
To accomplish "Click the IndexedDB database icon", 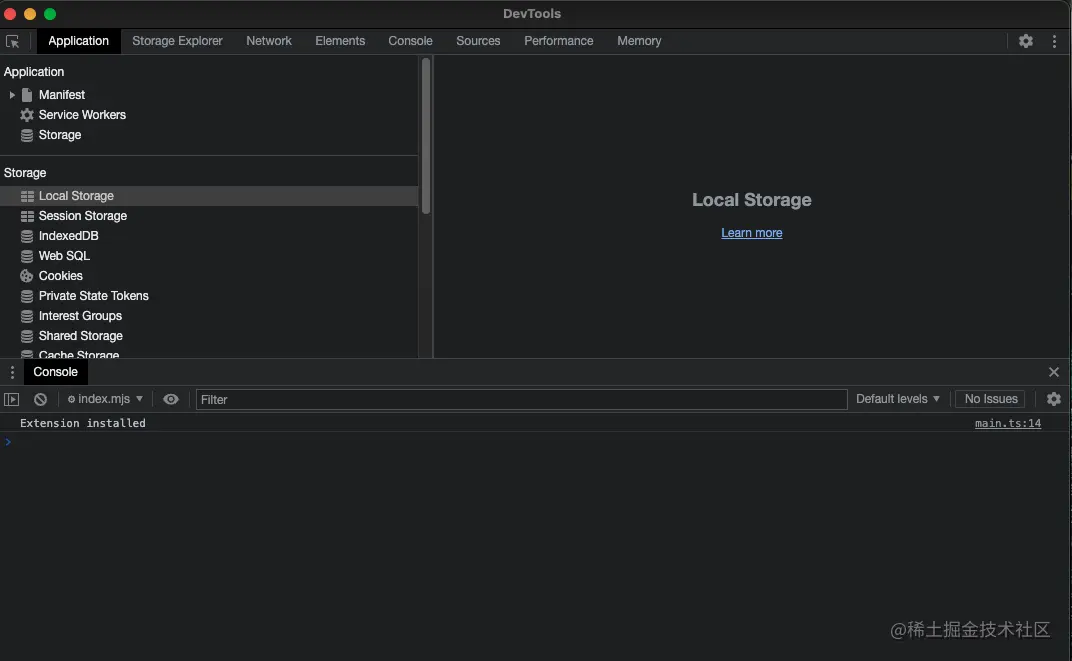I will pos(27,236).
